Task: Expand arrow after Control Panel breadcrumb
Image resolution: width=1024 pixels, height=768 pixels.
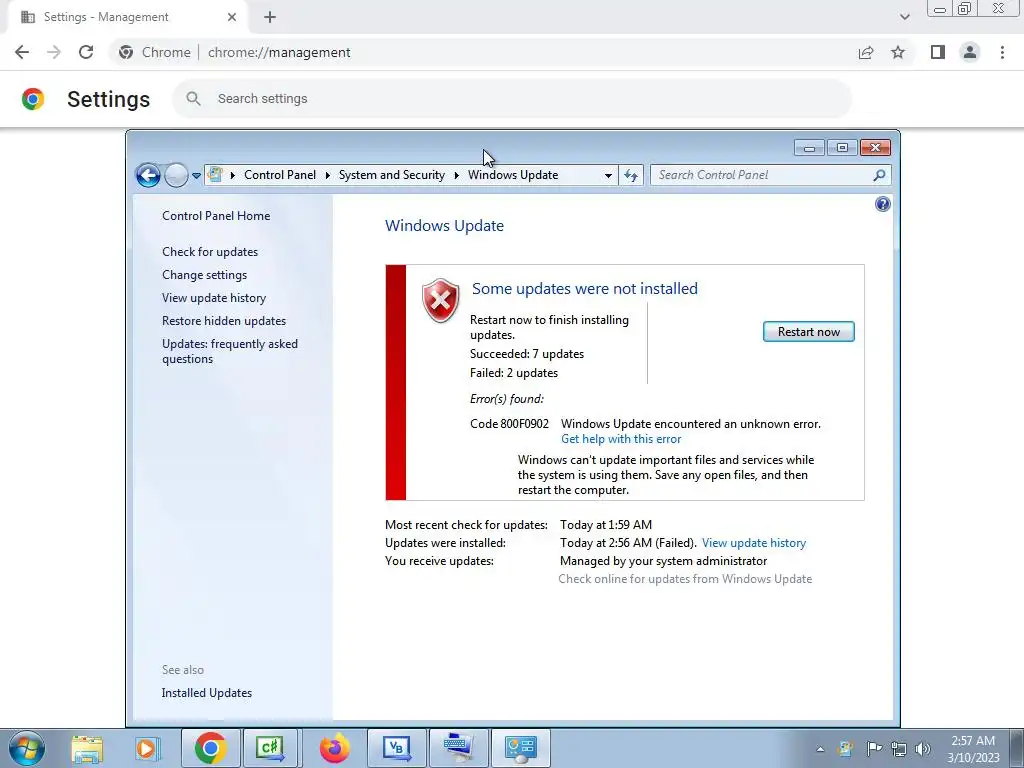Action: 327,175
